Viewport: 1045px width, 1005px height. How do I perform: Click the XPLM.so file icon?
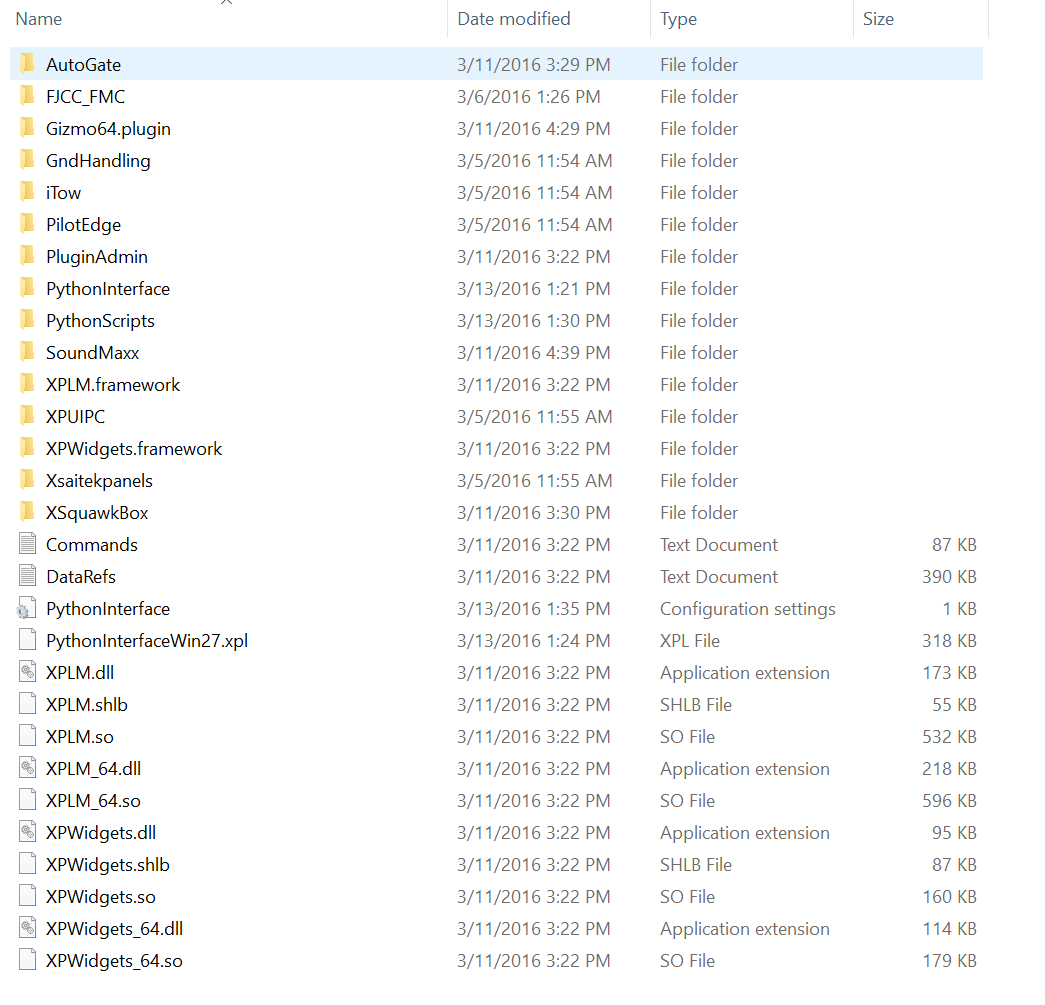pos(27,736)
